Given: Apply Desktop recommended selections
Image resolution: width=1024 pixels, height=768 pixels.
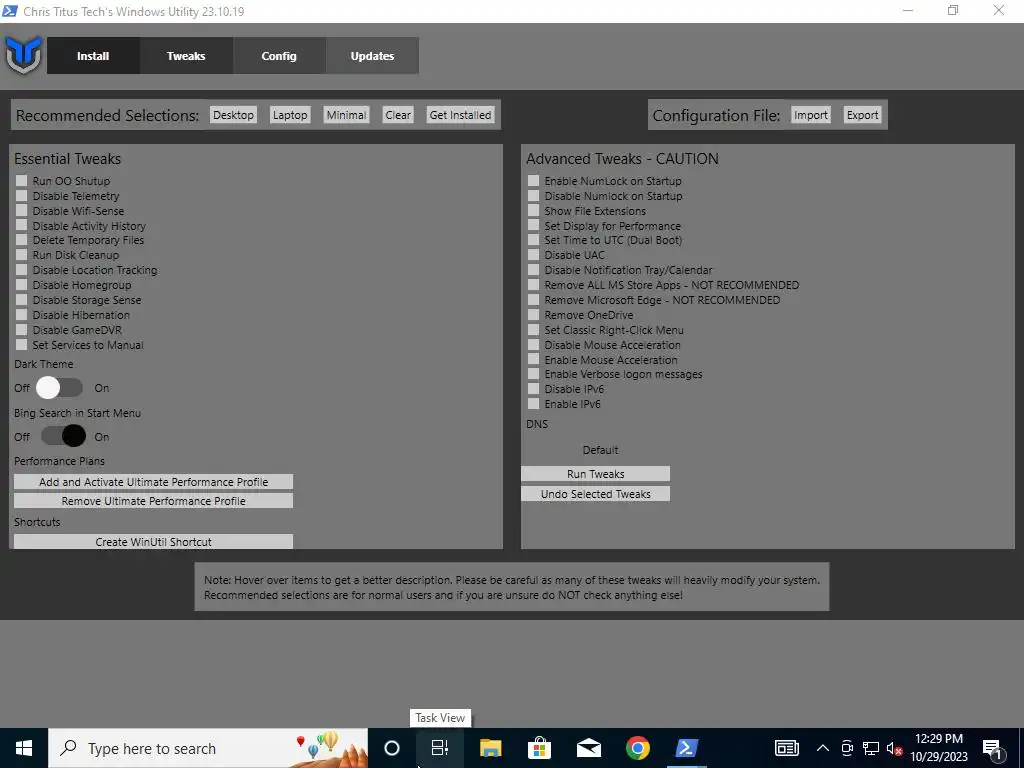Looking at the screenshot, I should tap(233, 115).
